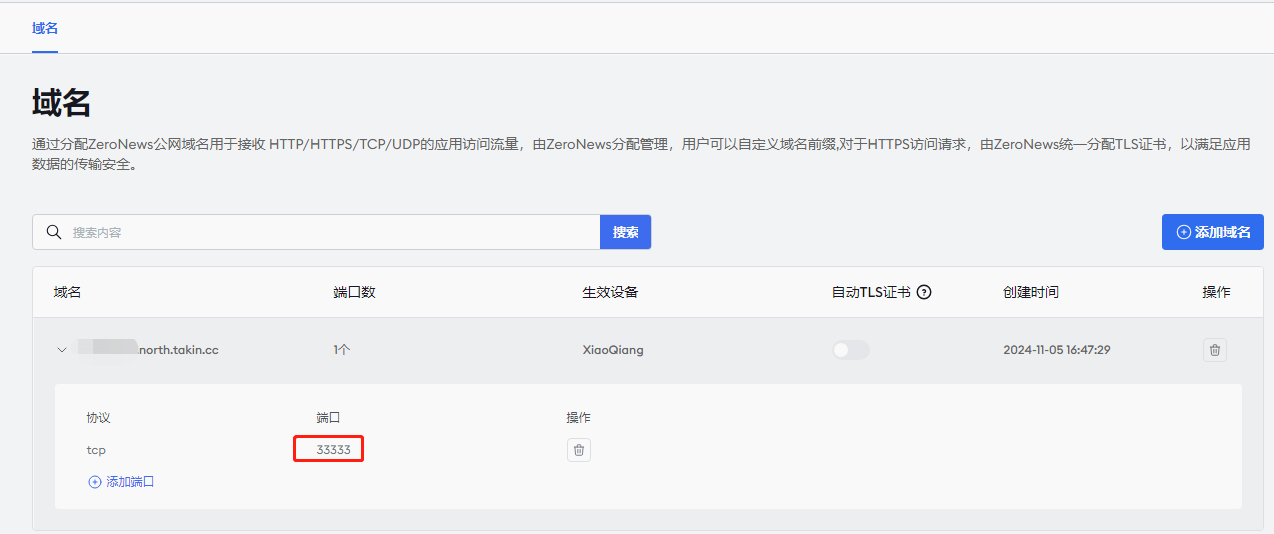Toggle the 自动TLS证书 switch for north.takin.cc

point(851,350)
